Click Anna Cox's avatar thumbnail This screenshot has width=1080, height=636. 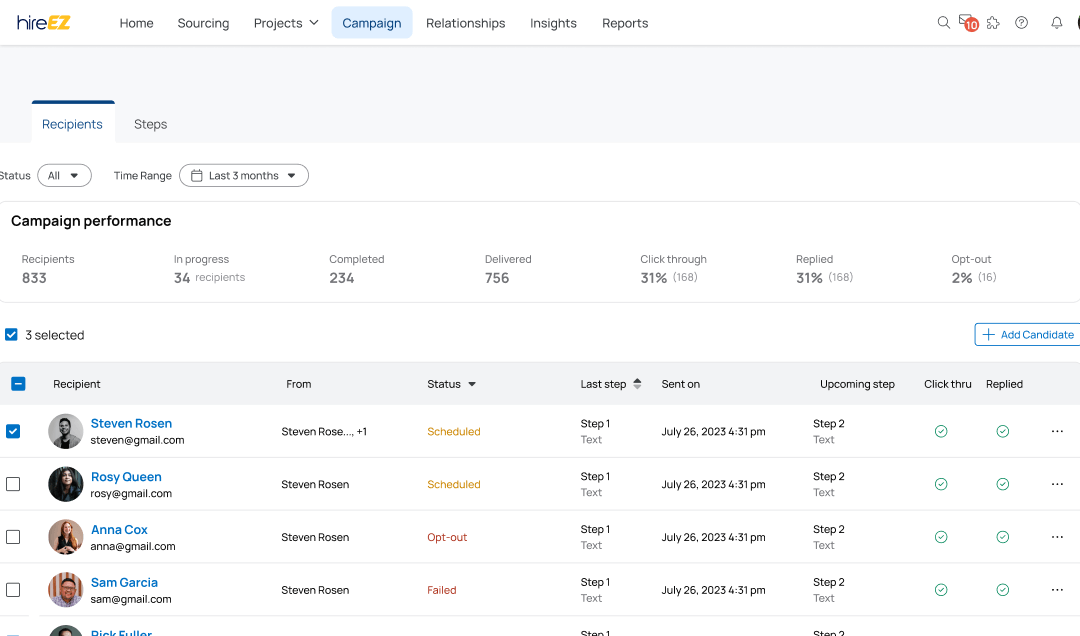click(x=66, y=537)
